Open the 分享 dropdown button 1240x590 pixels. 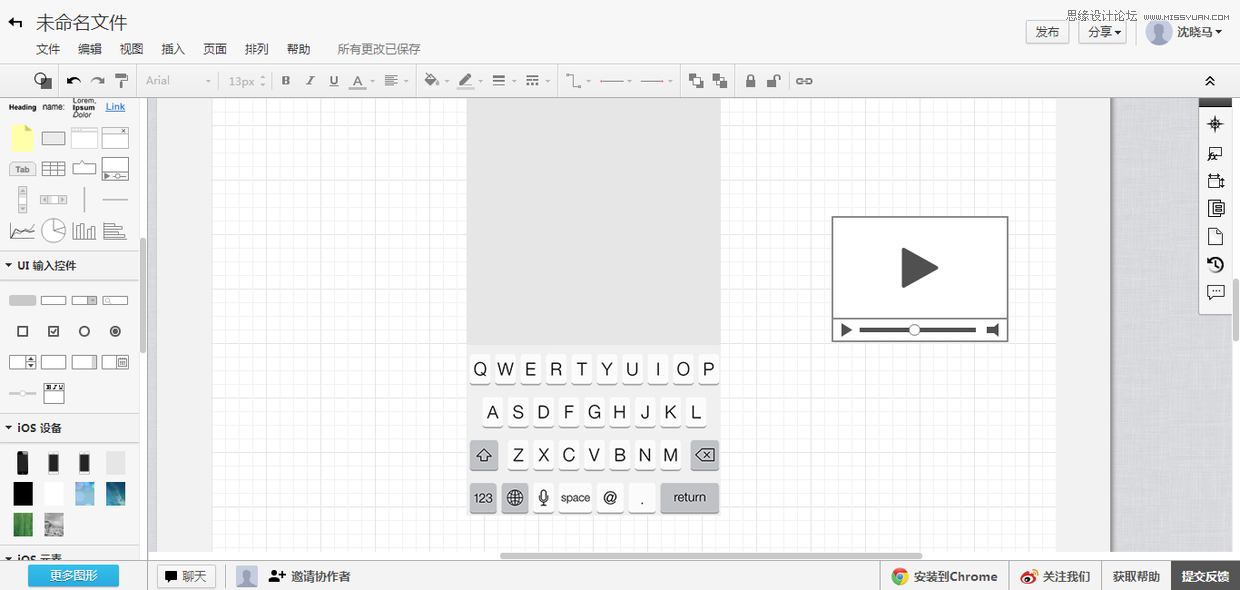point(1102,32)
